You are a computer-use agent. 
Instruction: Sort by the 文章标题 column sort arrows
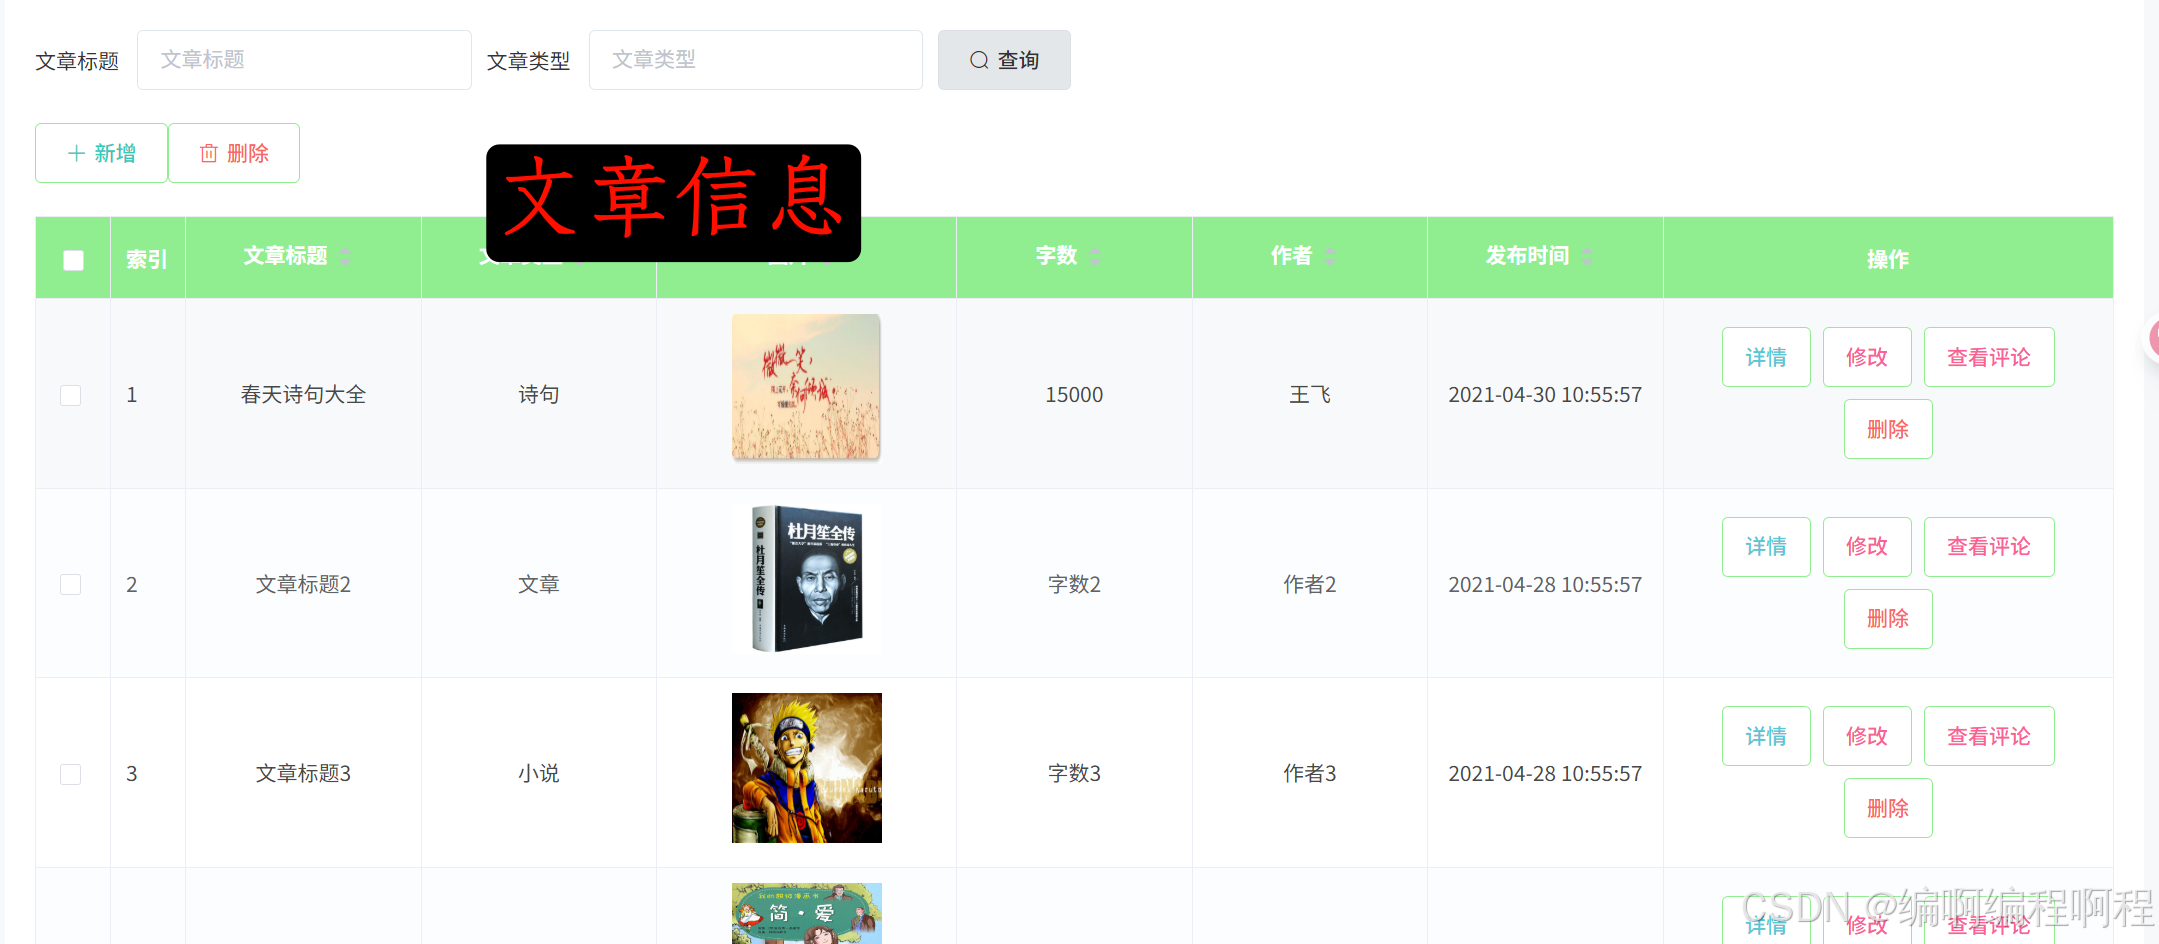(x=345, y=257)
